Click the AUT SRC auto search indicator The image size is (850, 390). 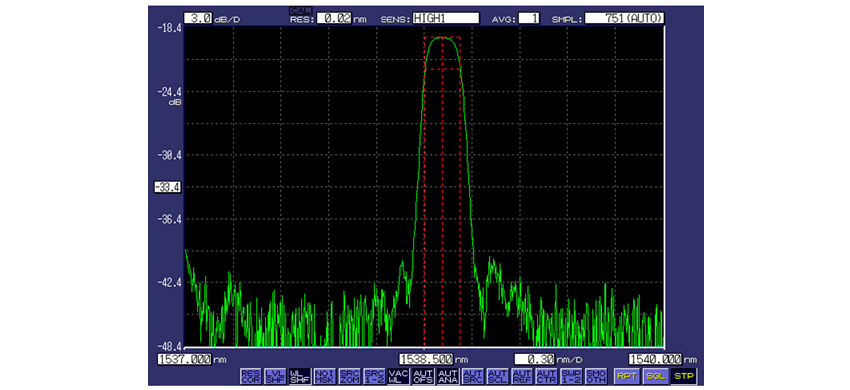pos(472,376)
